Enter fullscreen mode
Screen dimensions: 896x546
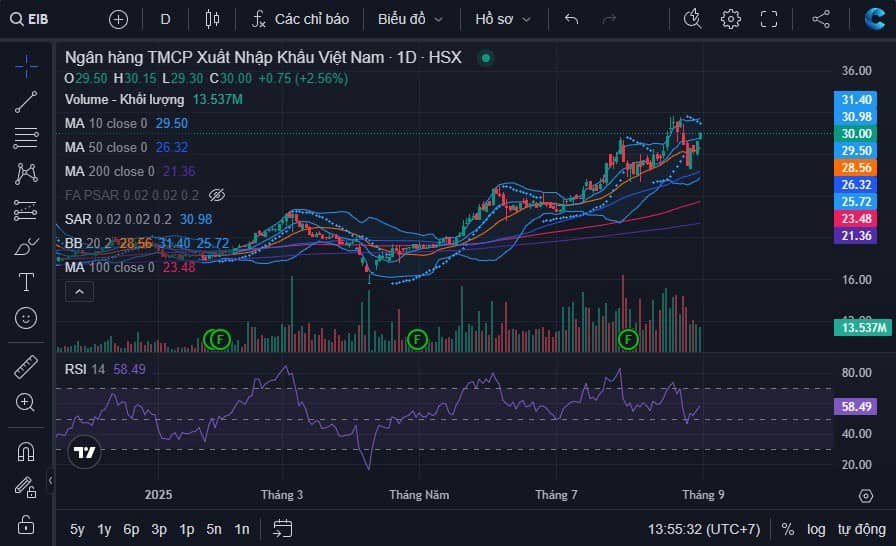(x=769, y=19)
